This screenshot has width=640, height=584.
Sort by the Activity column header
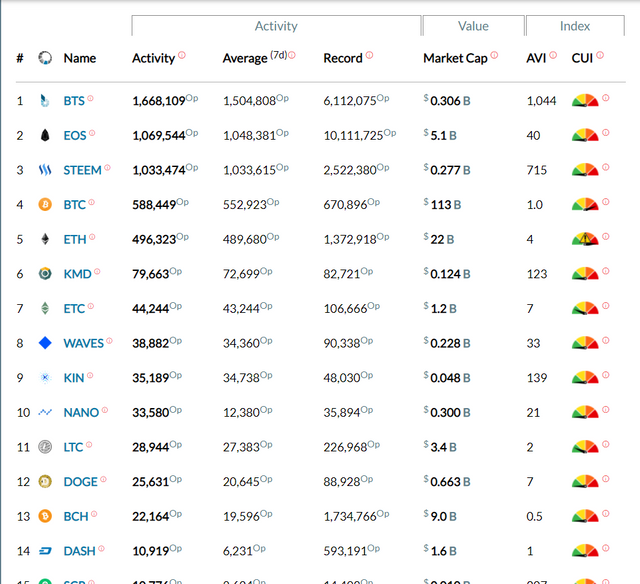coord(153,58)
